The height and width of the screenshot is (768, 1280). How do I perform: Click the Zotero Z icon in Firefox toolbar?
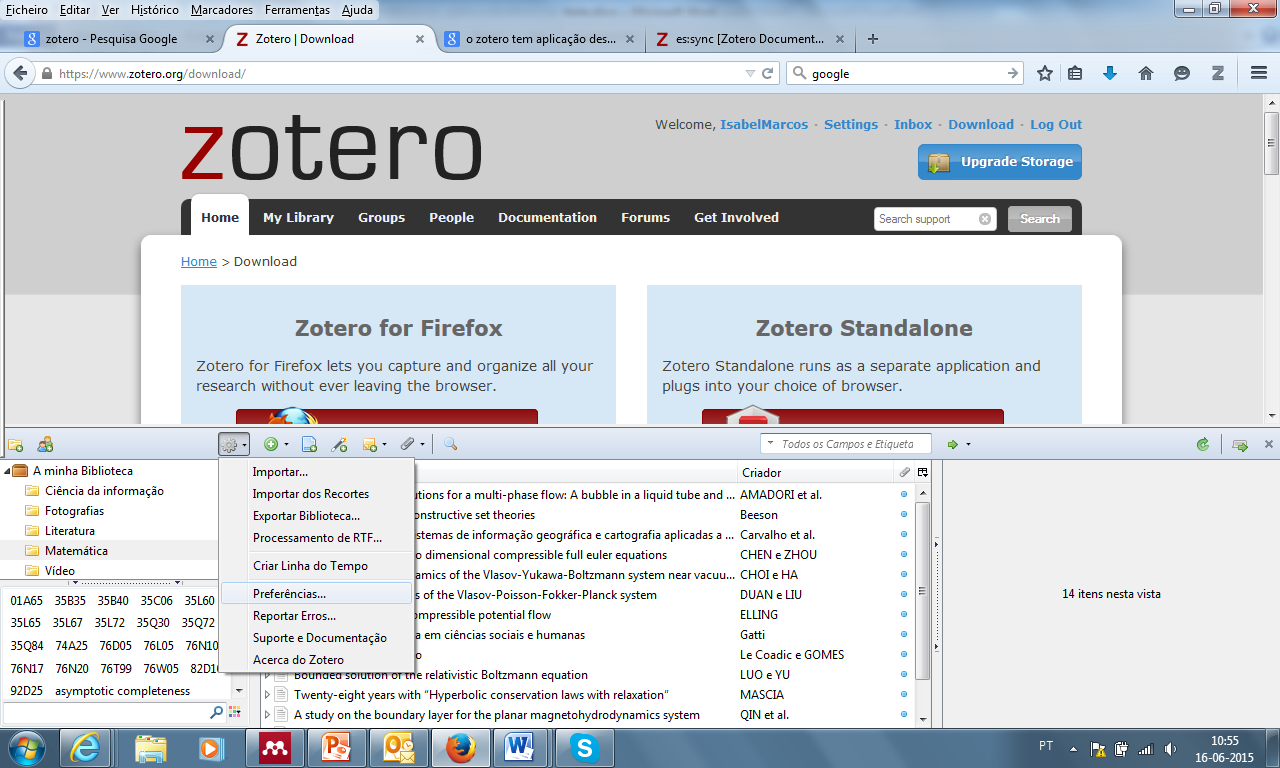click(1218, 73)
